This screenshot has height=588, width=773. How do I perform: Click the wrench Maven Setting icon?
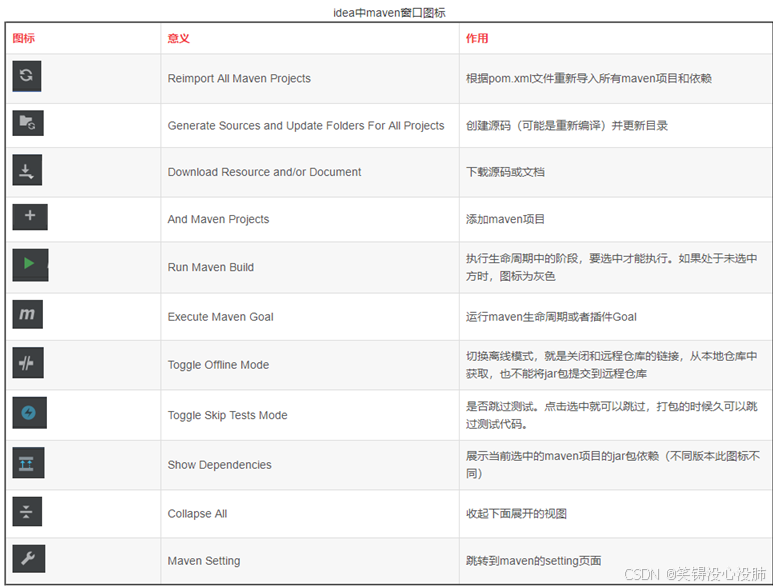point(29,558)
